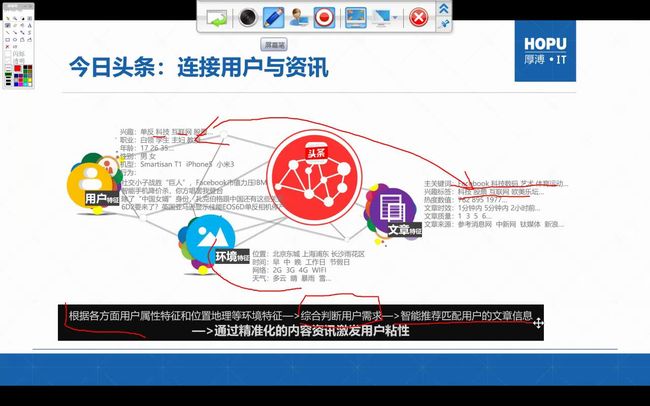Click the 智能推荐匹配用户的文章信息 text

coord(466,316)
